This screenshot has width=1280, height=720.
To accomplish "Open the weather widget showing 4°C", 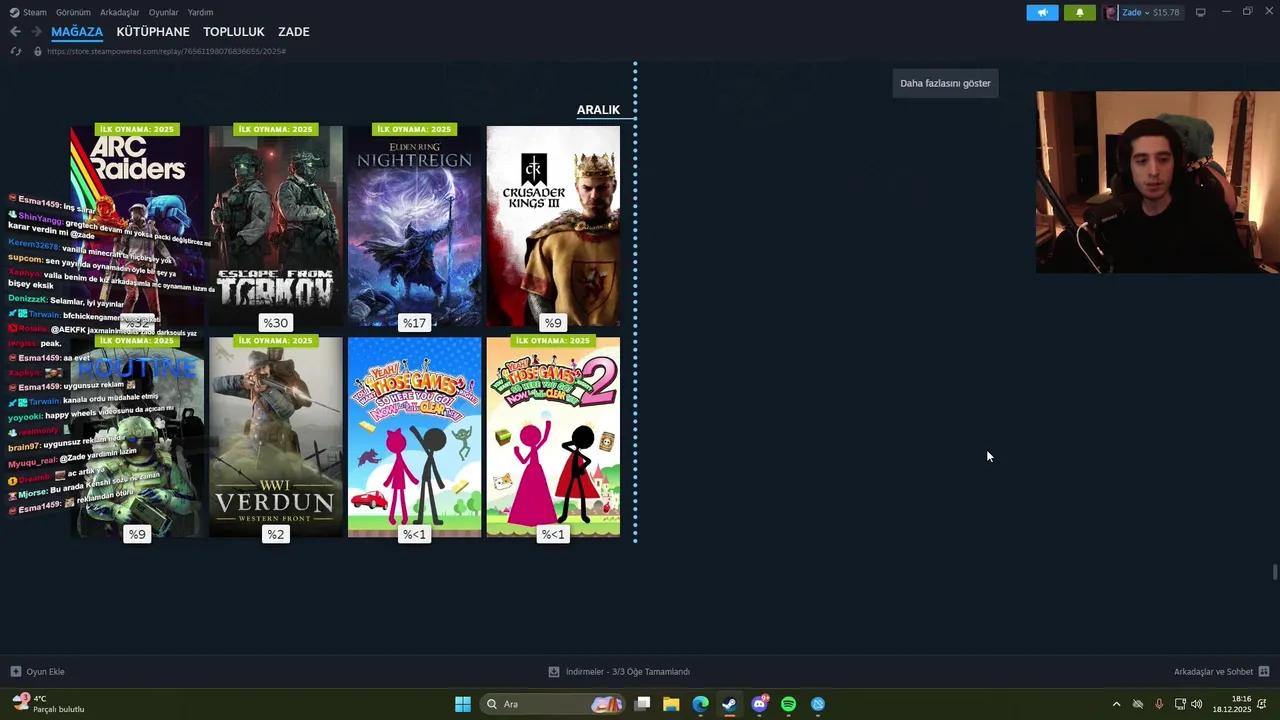I will click(x=48, y=704).
